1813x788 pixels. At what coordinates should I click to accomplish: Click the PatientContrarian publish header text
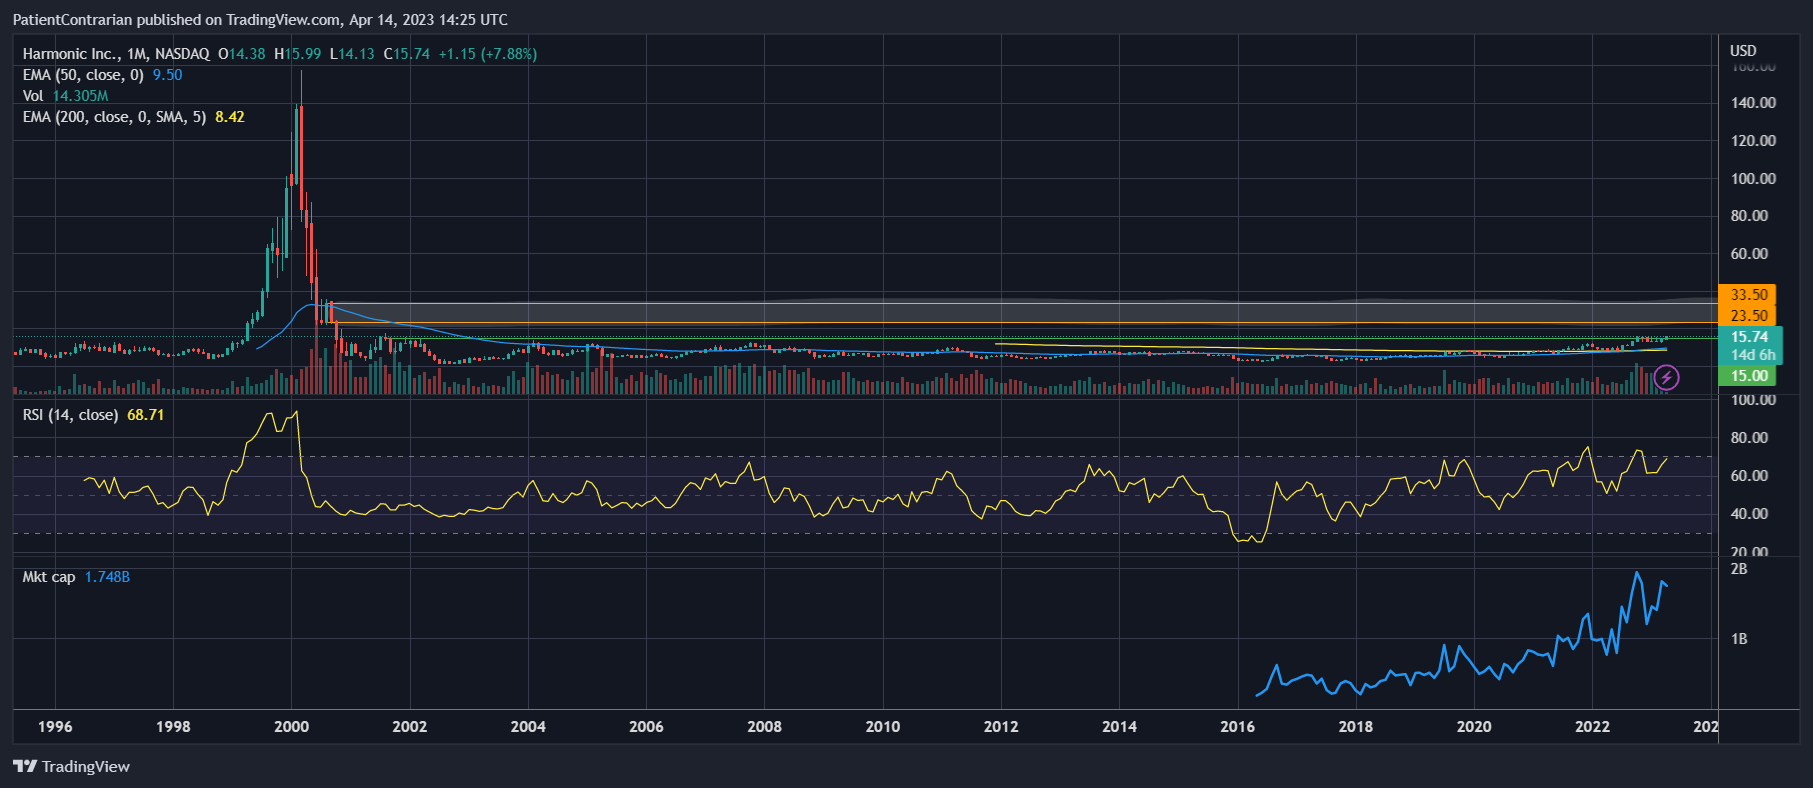click(x=260, y=20)
